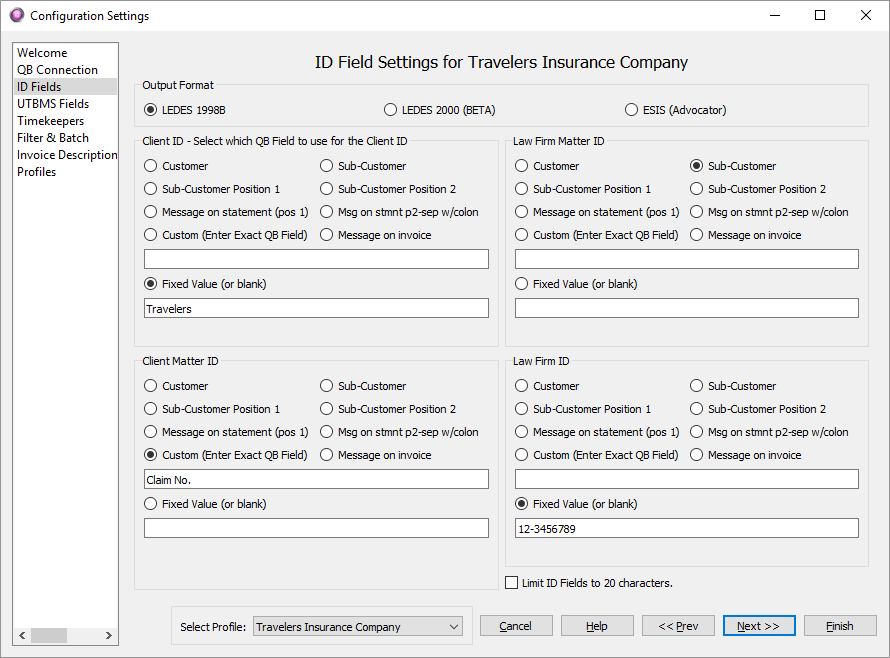Screen dimensions: 890x658
Task: Click the 12-3456789 Law Firm ID field
Action: pyautogui.click(x=687, y=528)
